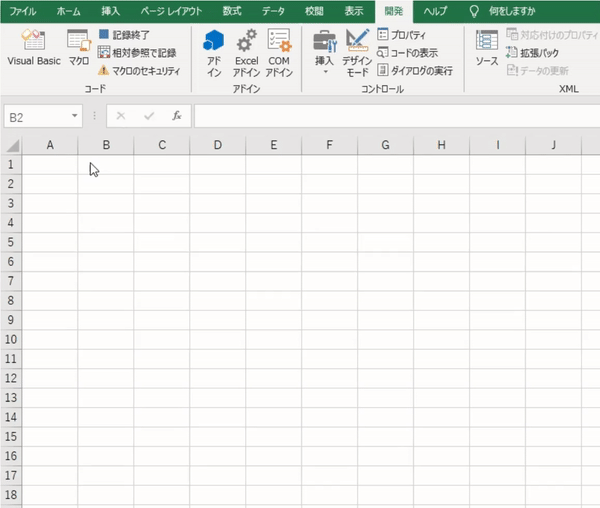Click the formula bar enter checkmark

click(x=149, y=116)
